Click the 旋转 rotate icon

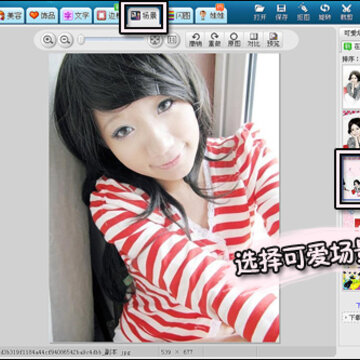point(325,12)
